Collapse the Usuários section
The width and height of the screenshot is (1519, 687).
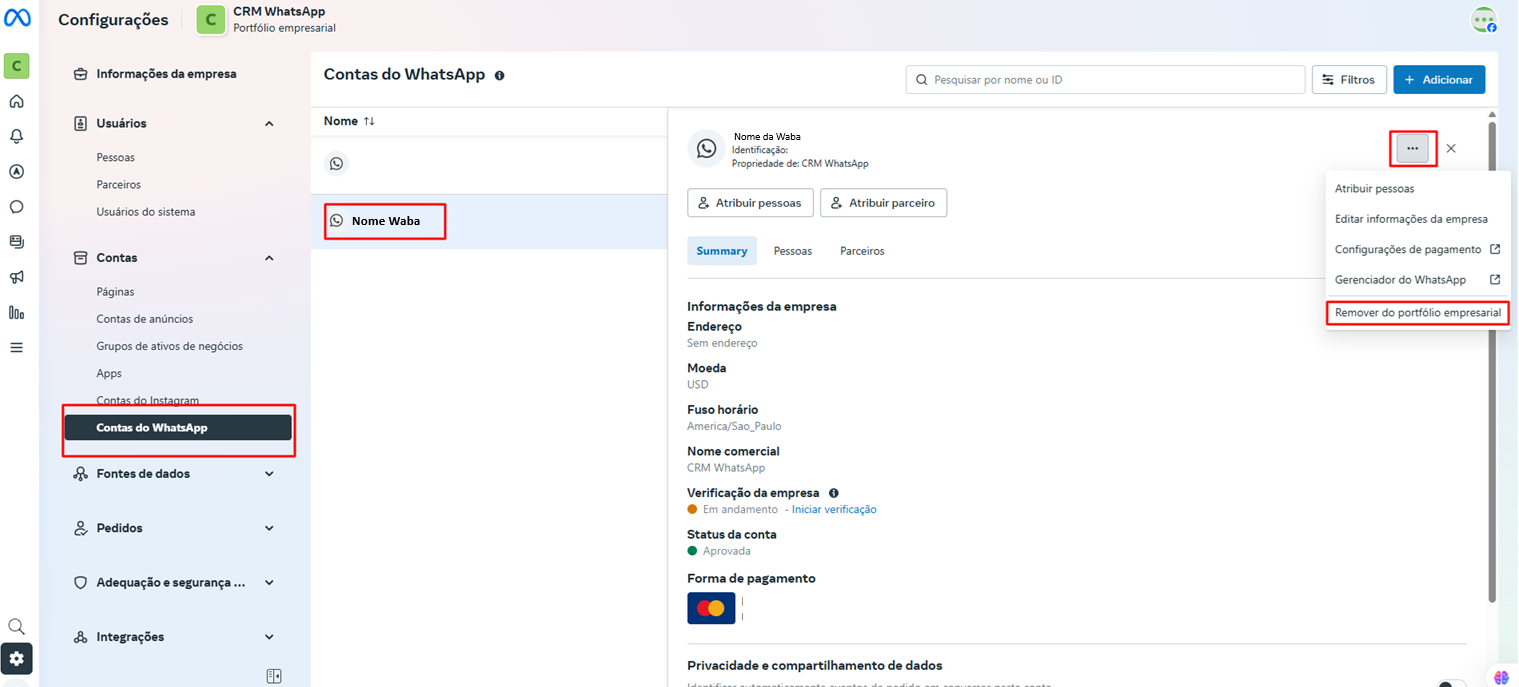coord(269,124)
